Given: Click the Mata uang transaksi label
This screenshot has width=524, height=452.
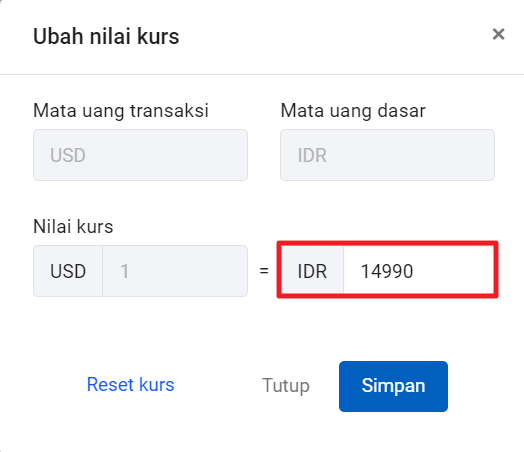Looking at the screenshot, I should tap(121, 111).
